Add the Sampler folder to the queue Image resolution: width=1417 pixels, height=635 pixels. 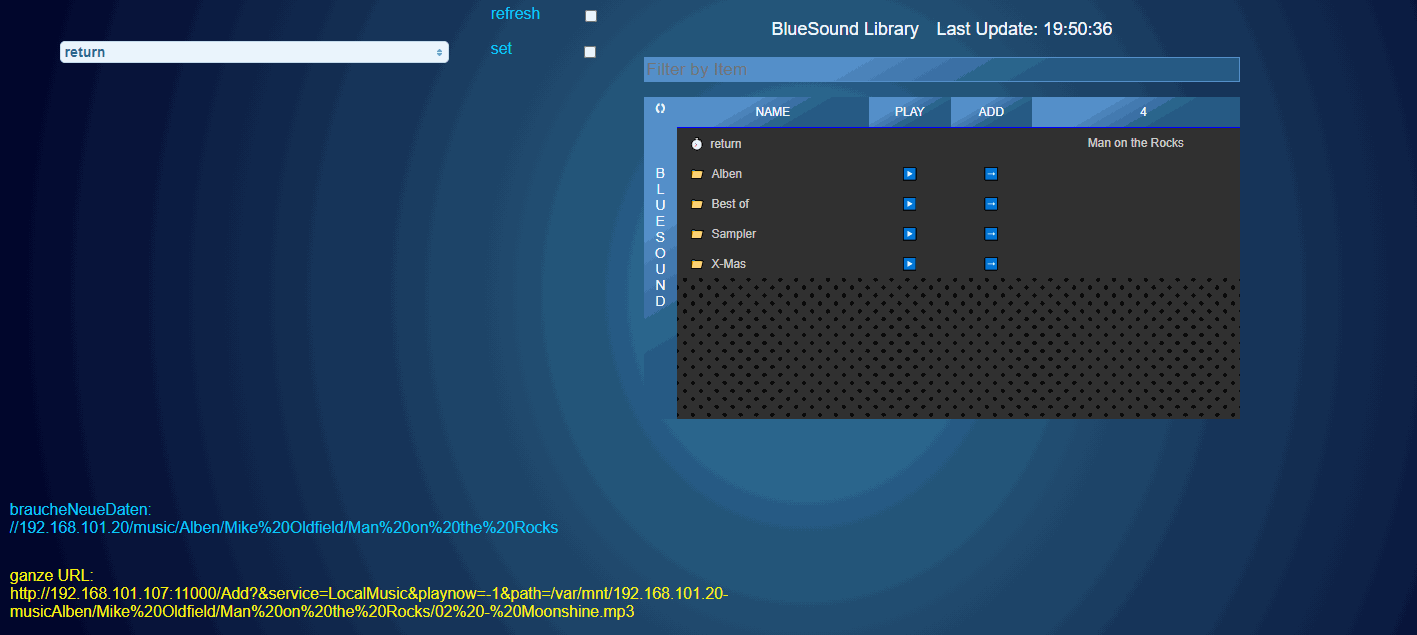[991, 234]
